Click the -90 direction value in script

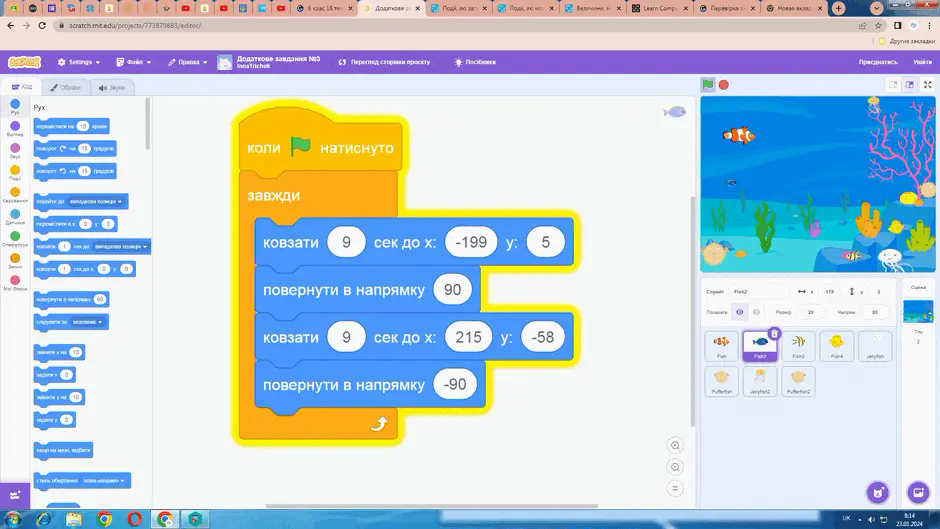pos(454,384)
